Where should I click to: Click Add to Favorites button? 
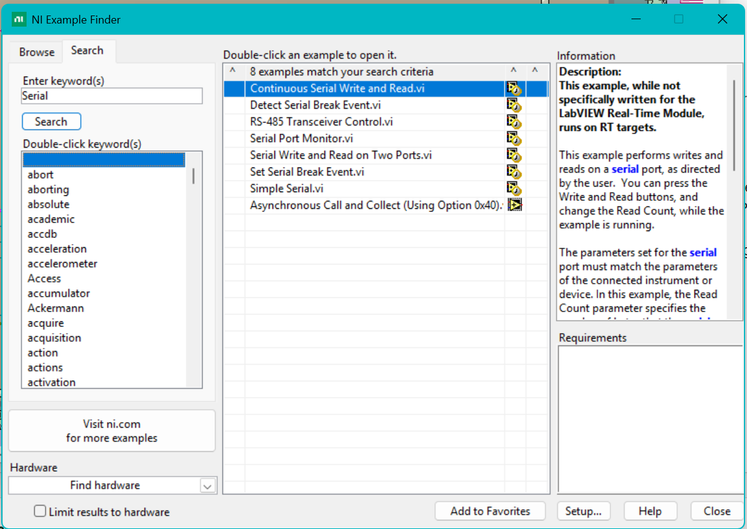490,511
